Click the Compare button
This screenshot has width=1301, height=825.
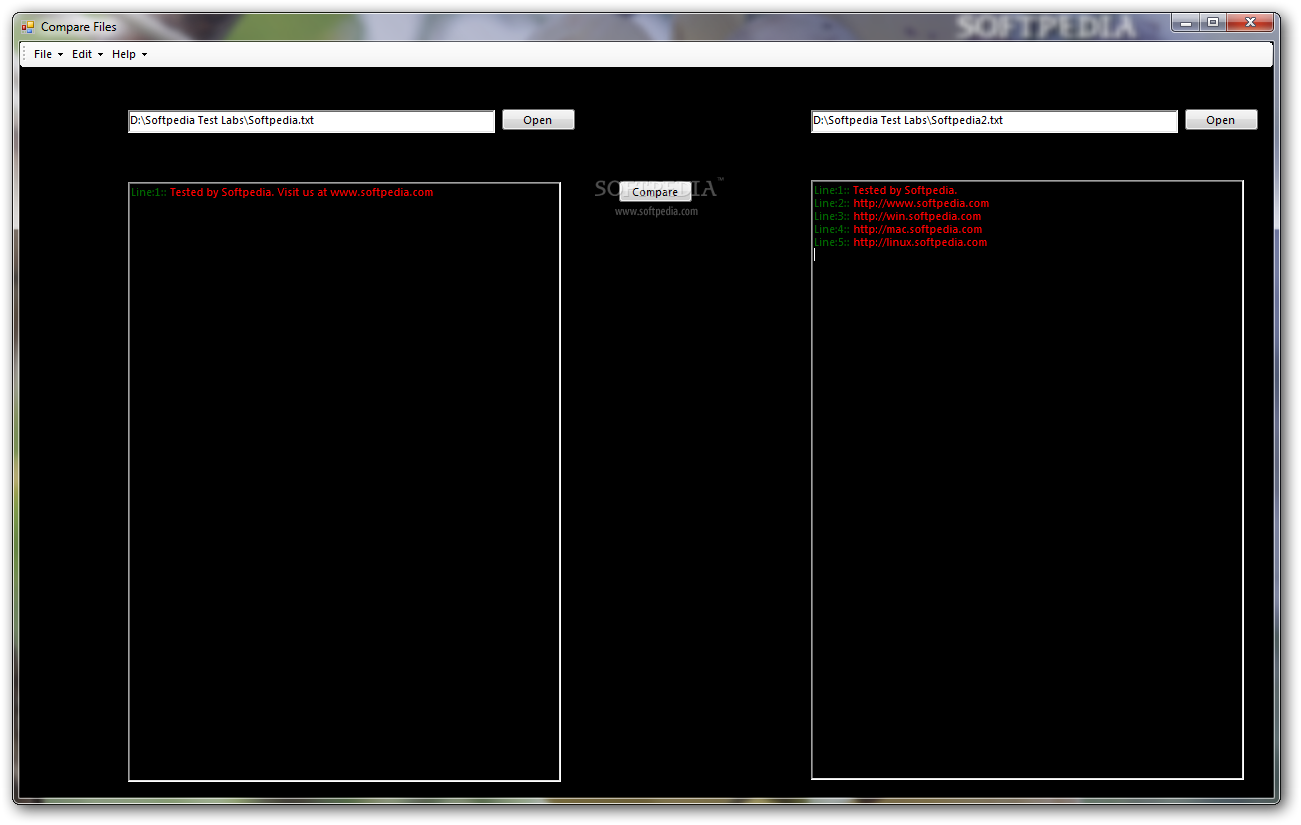tap(655, 192)
